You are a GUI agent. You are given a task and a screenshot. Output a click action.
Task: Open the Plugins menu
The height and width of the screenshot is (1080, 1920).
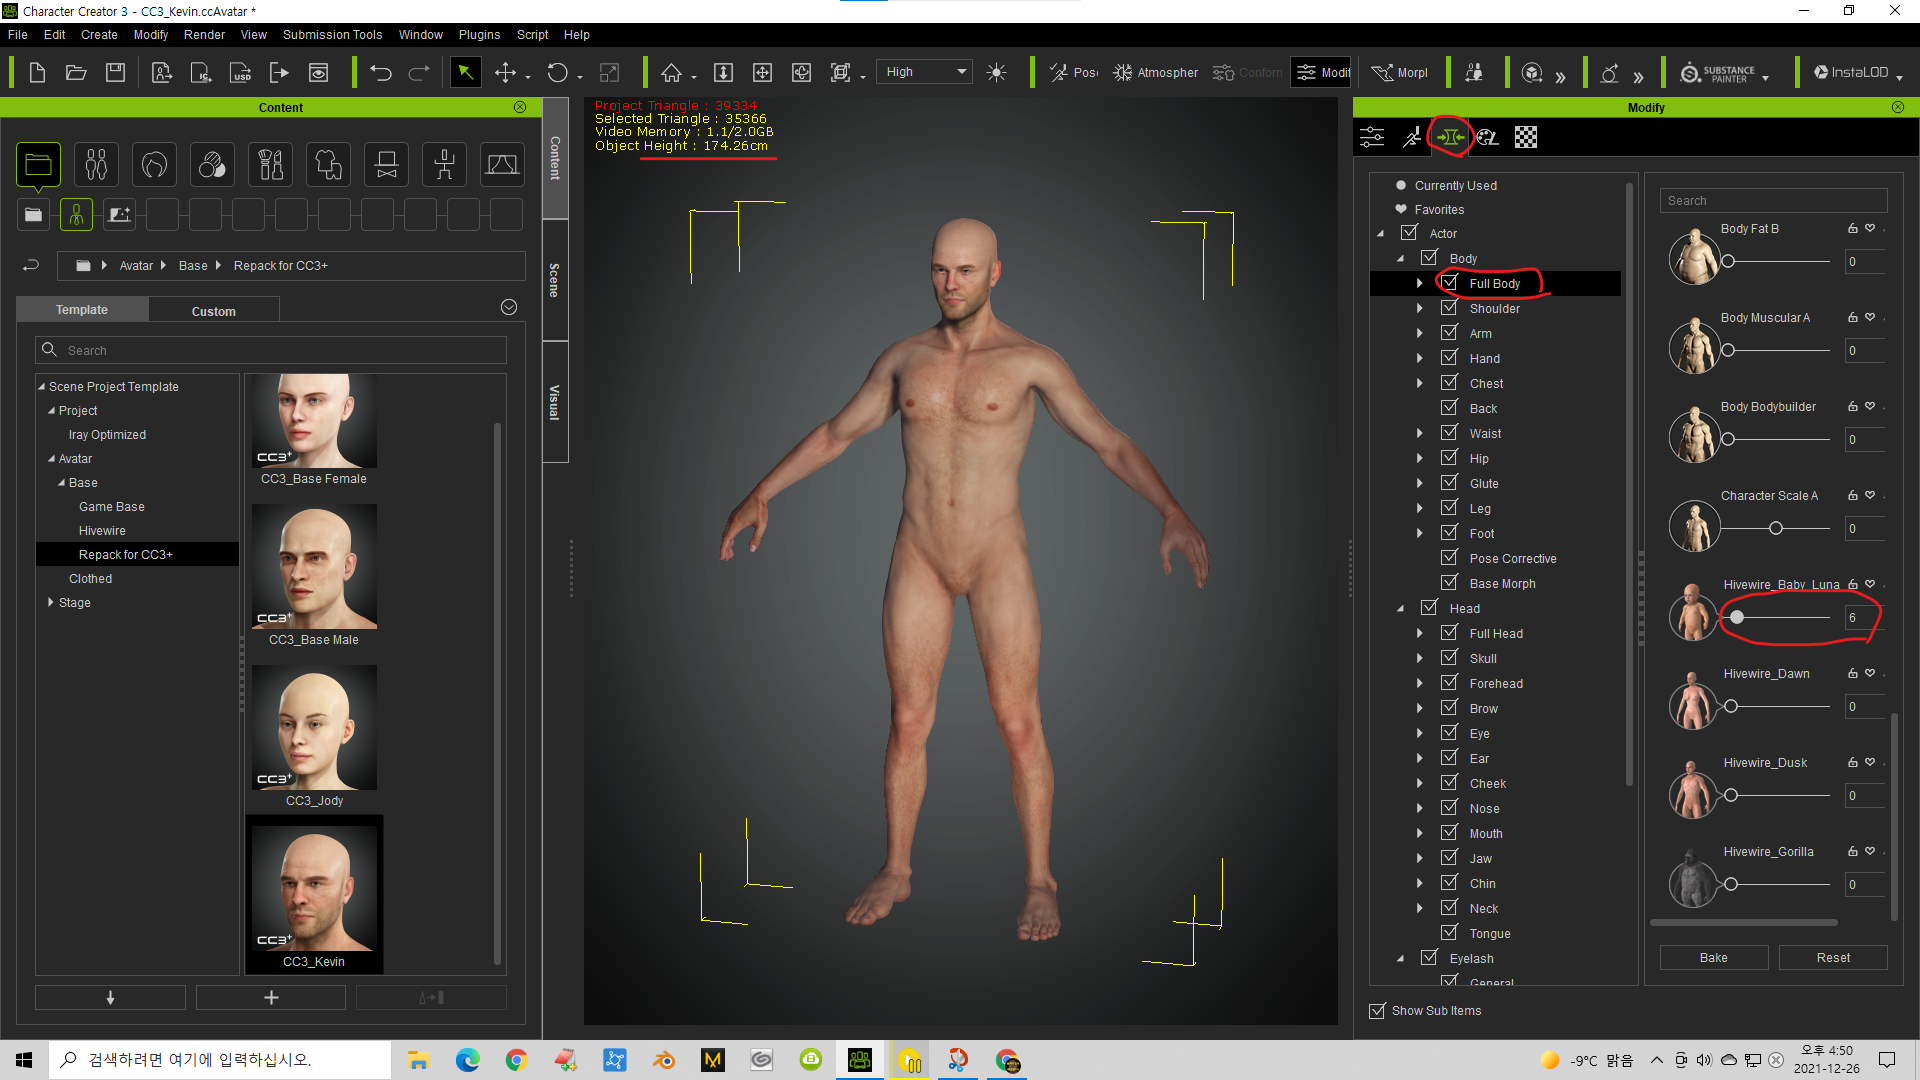click(479, 34)
